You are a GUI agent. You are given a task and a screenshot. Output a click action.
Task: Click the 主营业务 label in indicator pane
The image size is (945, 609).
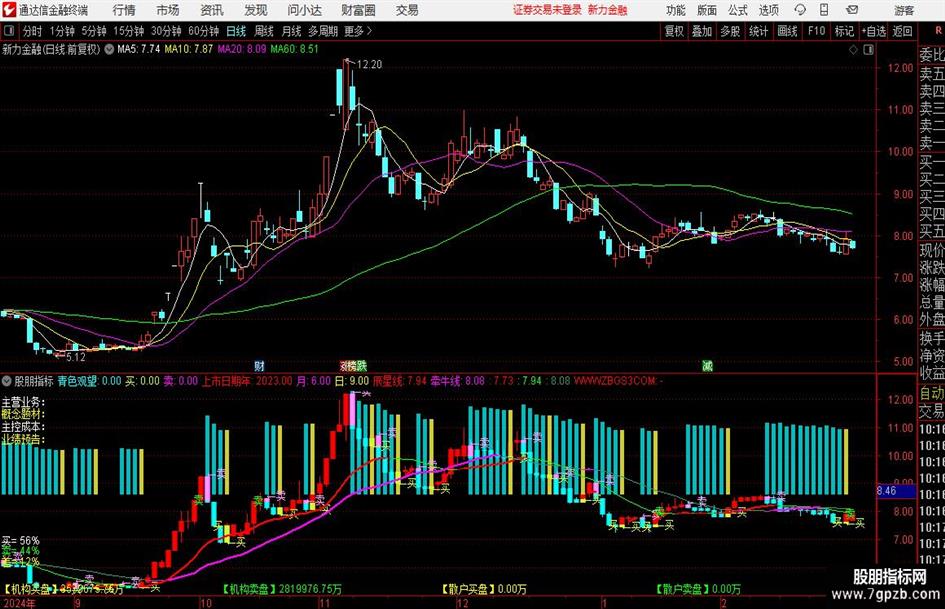tap(23, 402)
